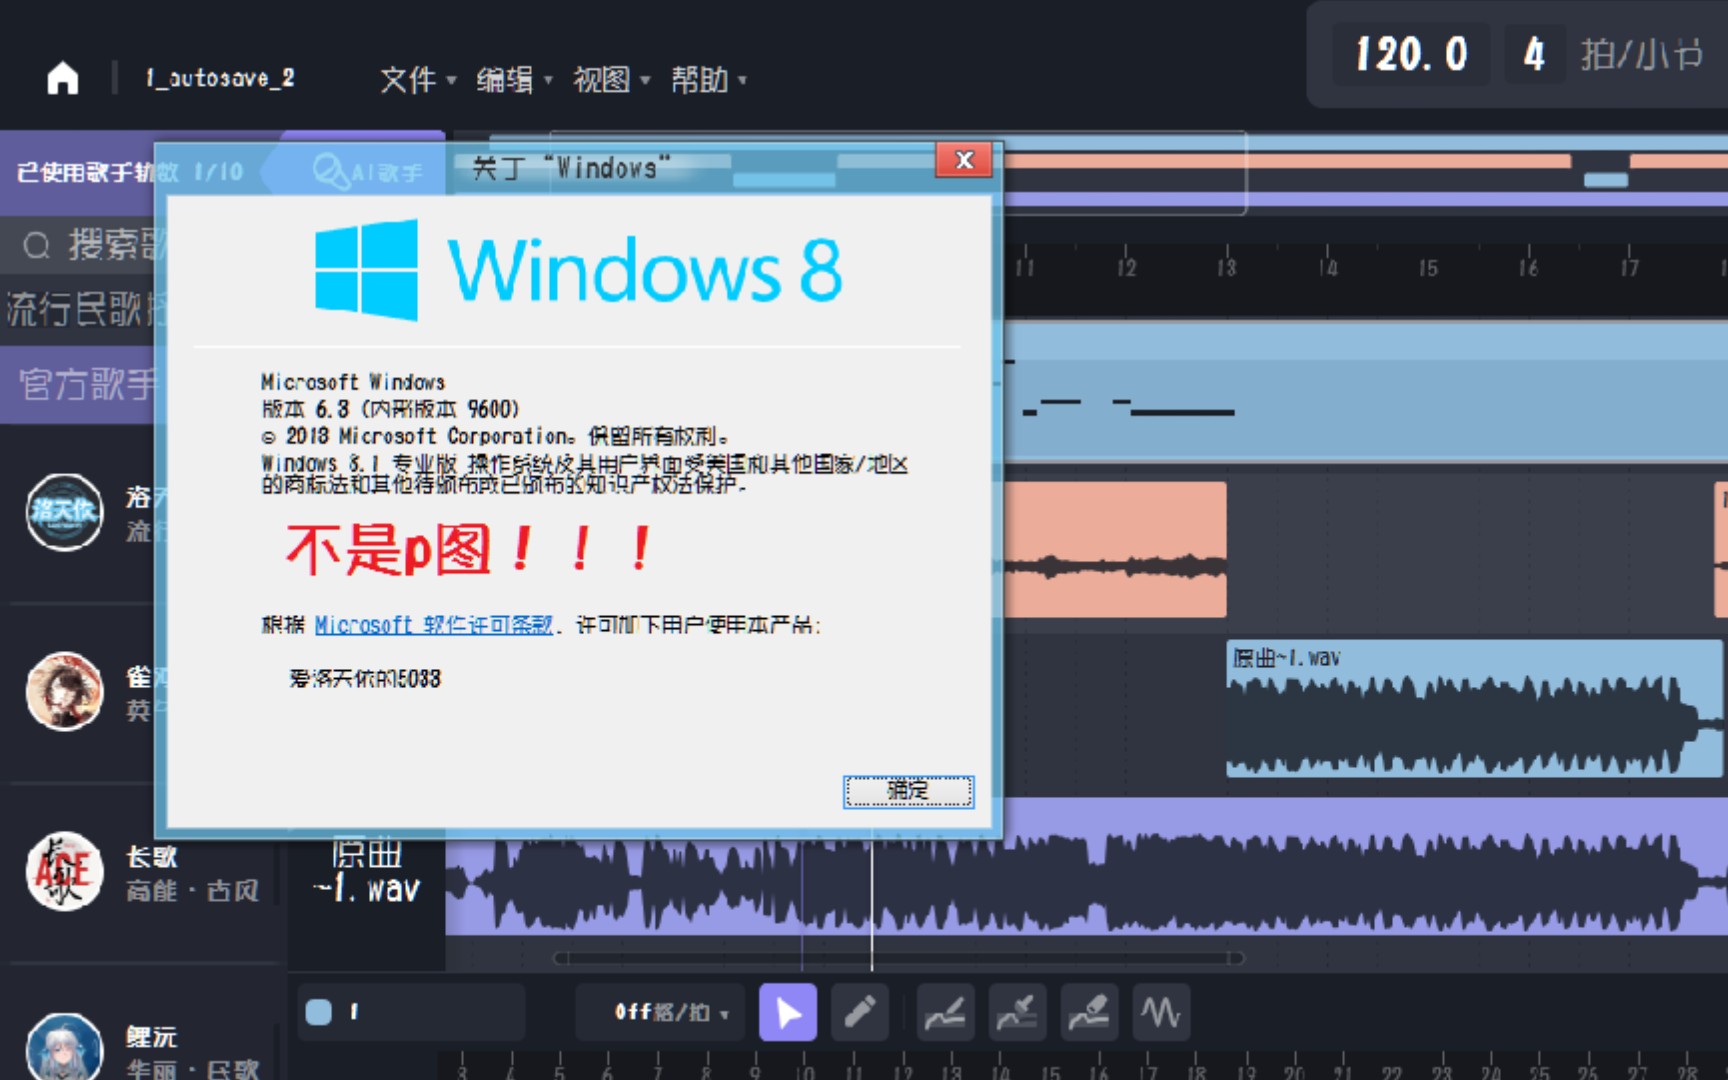Select the 流行民歌 category tab
Screen dimensions: 1728x1080
84,309
